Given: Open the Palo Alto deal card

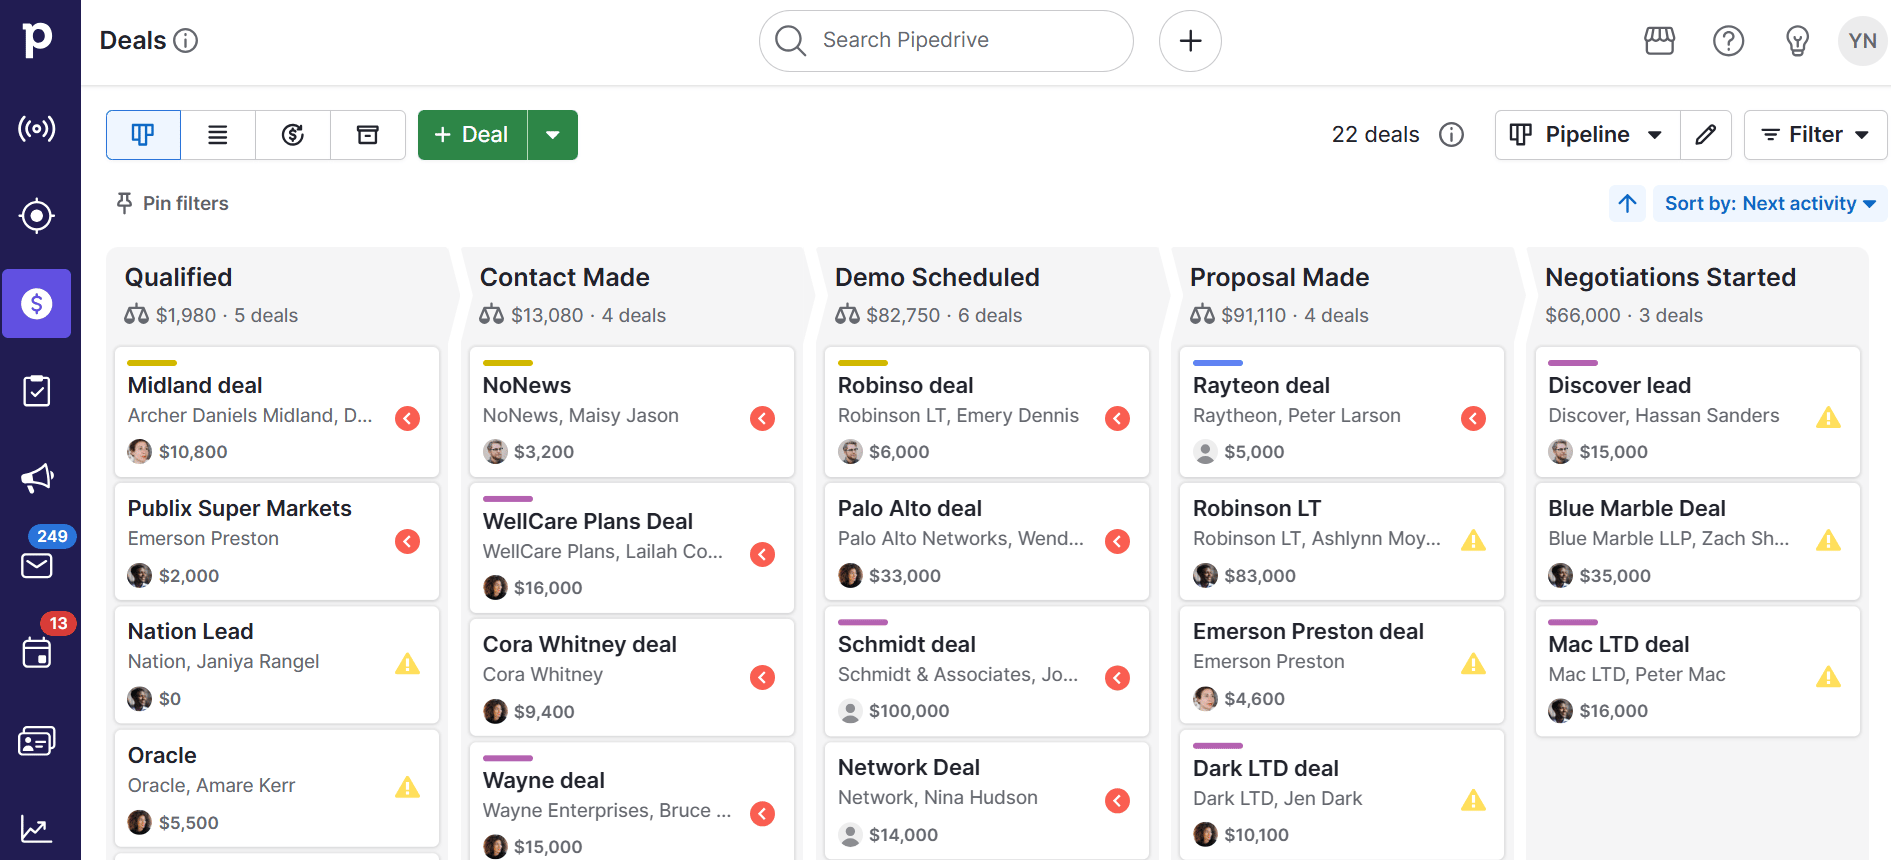Looking at the screenshot, I should point(987,541).
